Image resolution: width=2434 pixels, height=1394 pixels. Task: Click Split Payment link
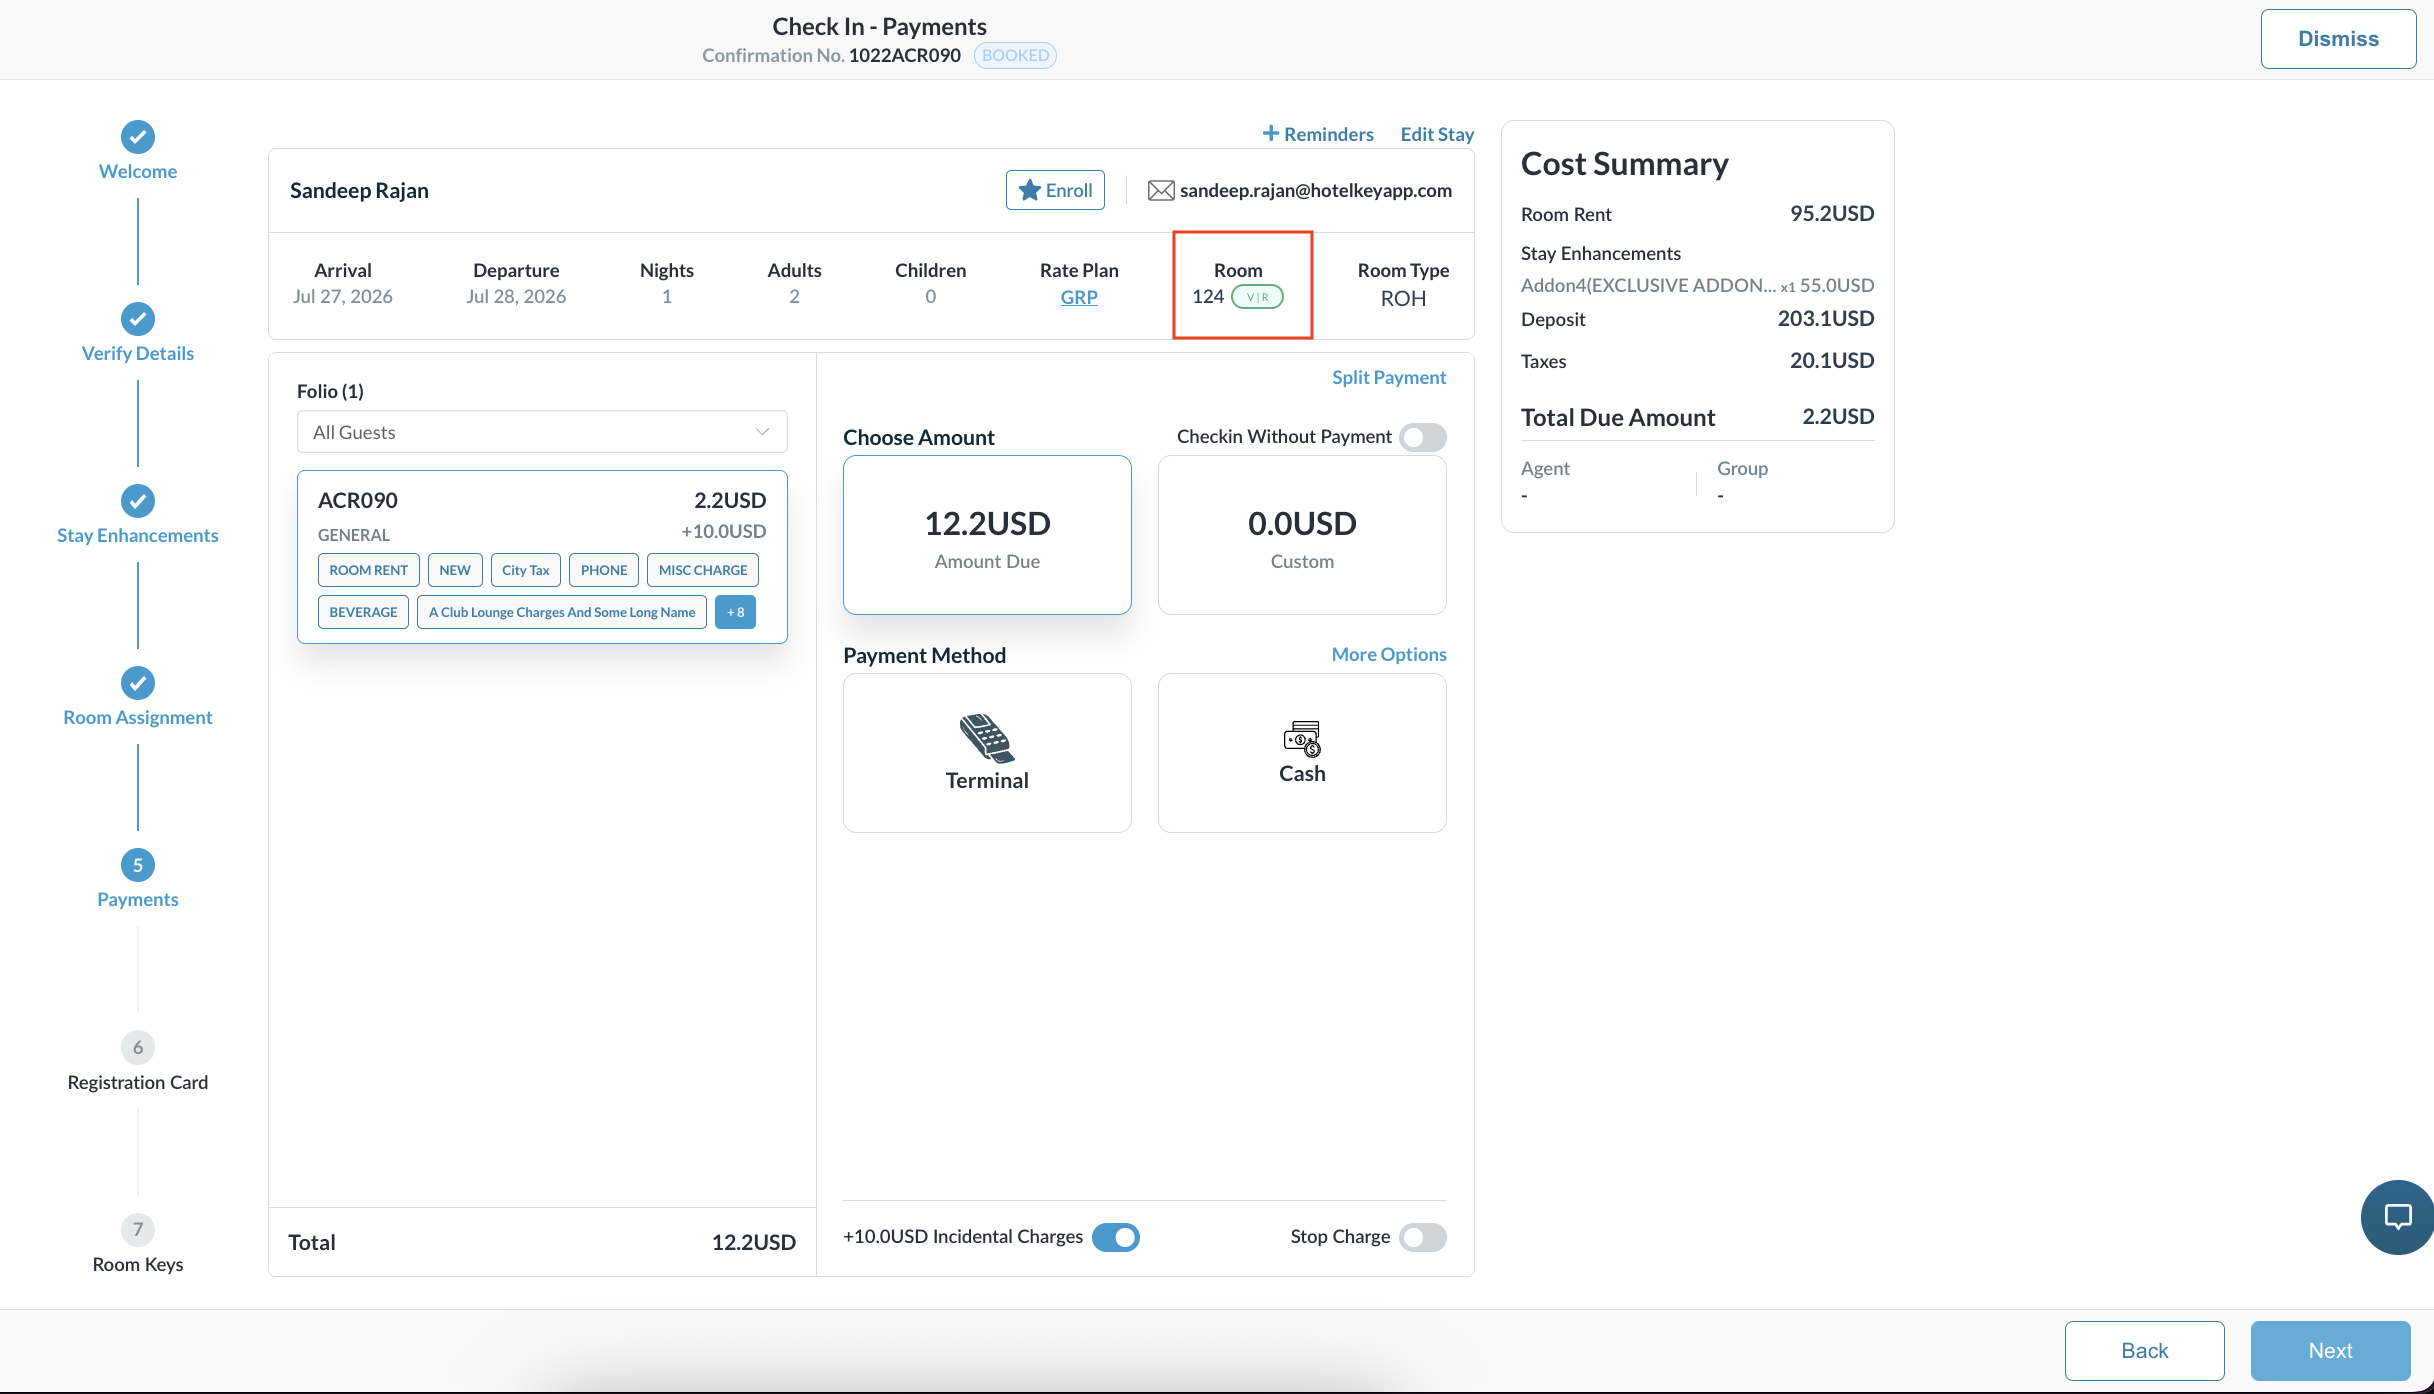coord(1389,377)
